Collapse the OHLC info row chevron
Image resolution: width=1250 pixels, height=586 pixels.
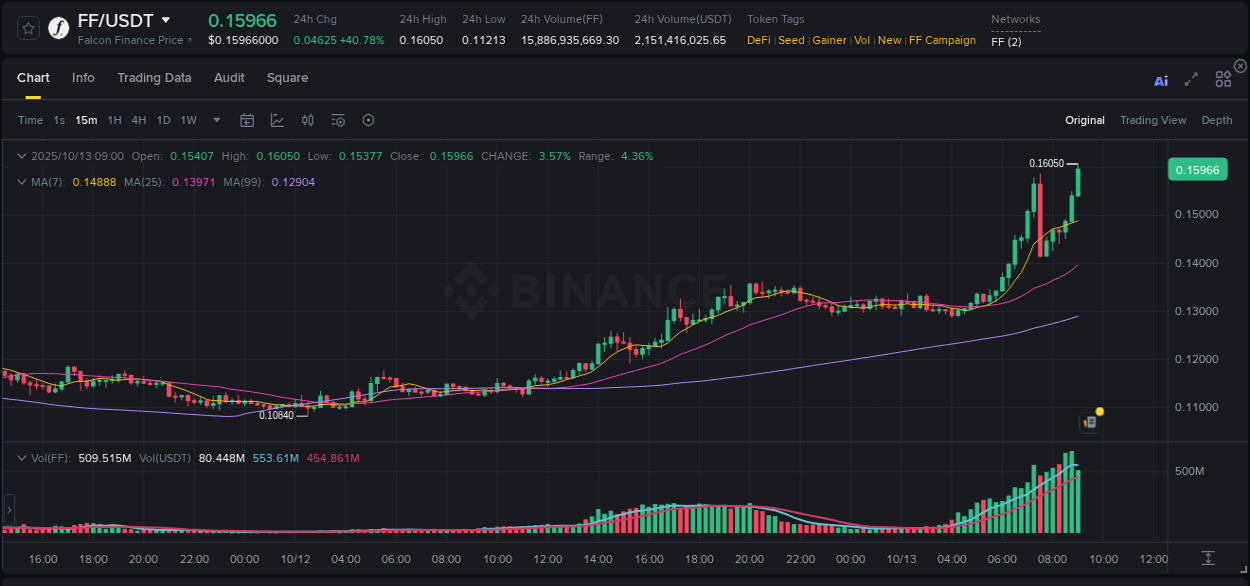pyautogui.click(x=22, y=156)
